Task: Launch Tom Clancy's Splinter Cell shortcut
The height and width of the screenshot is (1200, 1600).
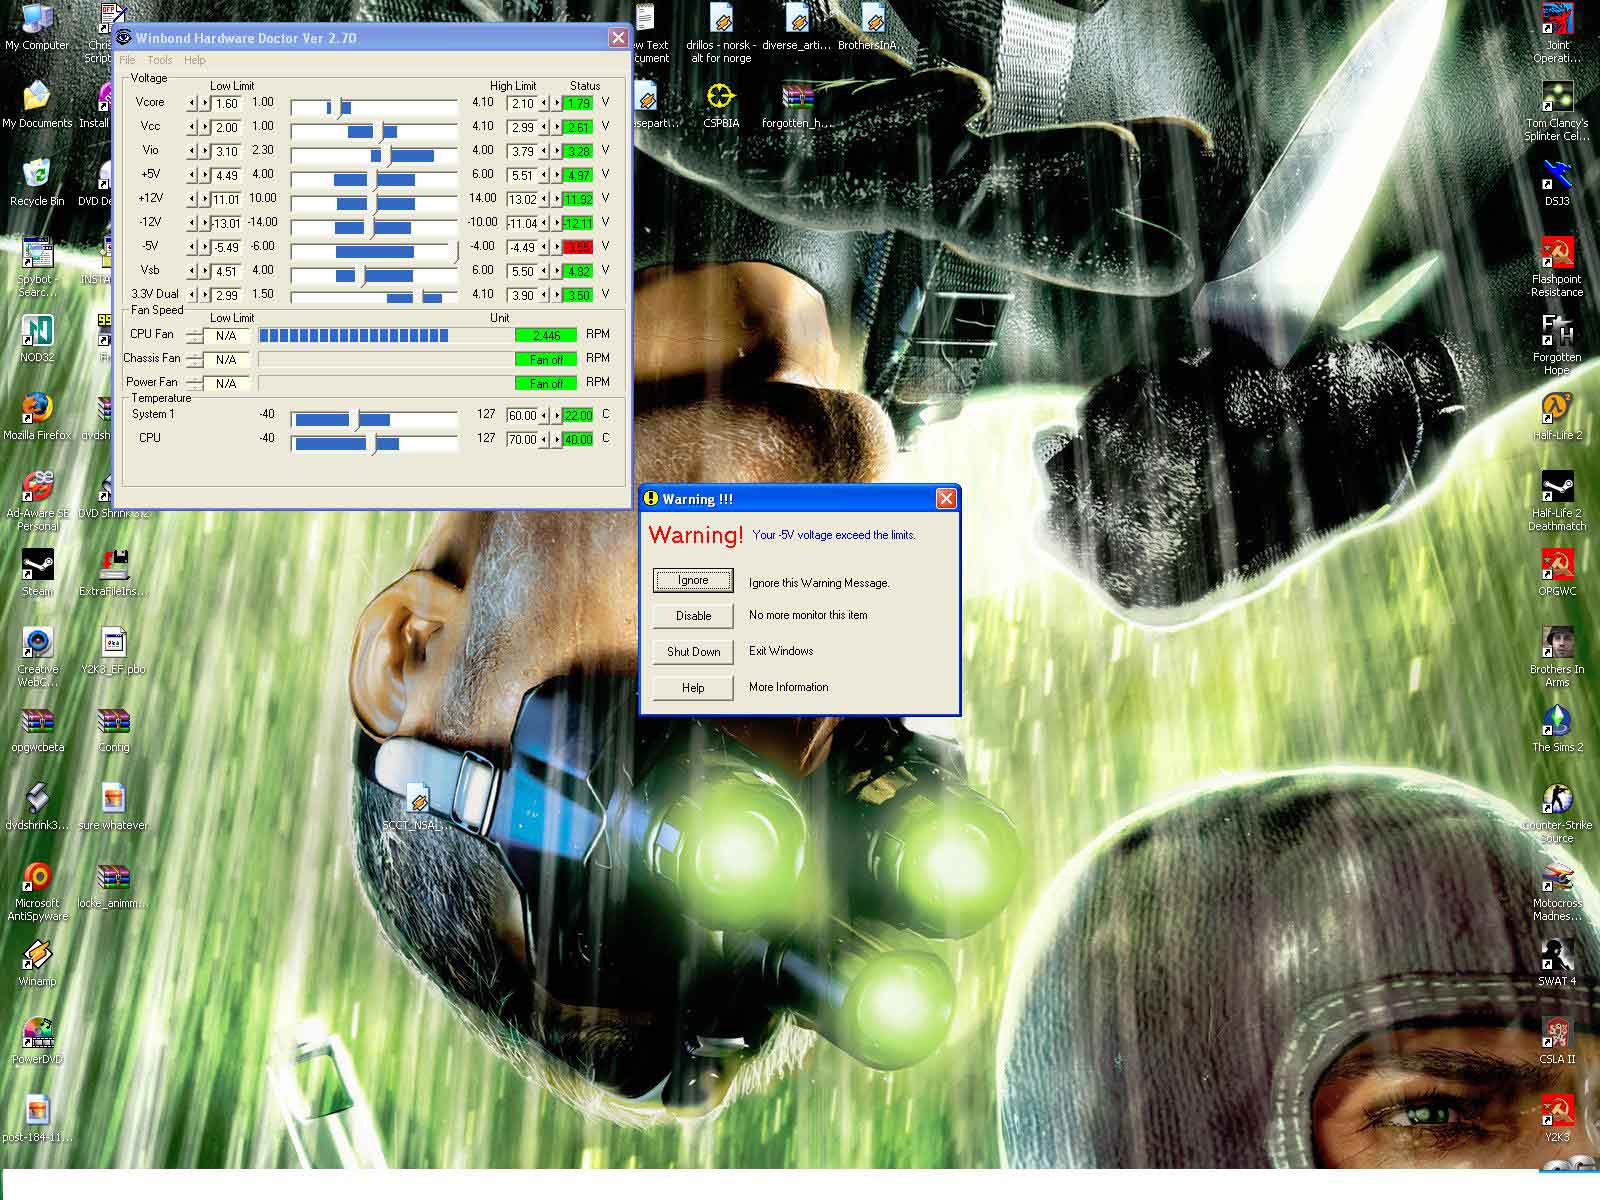Action: coord(1557,111)
